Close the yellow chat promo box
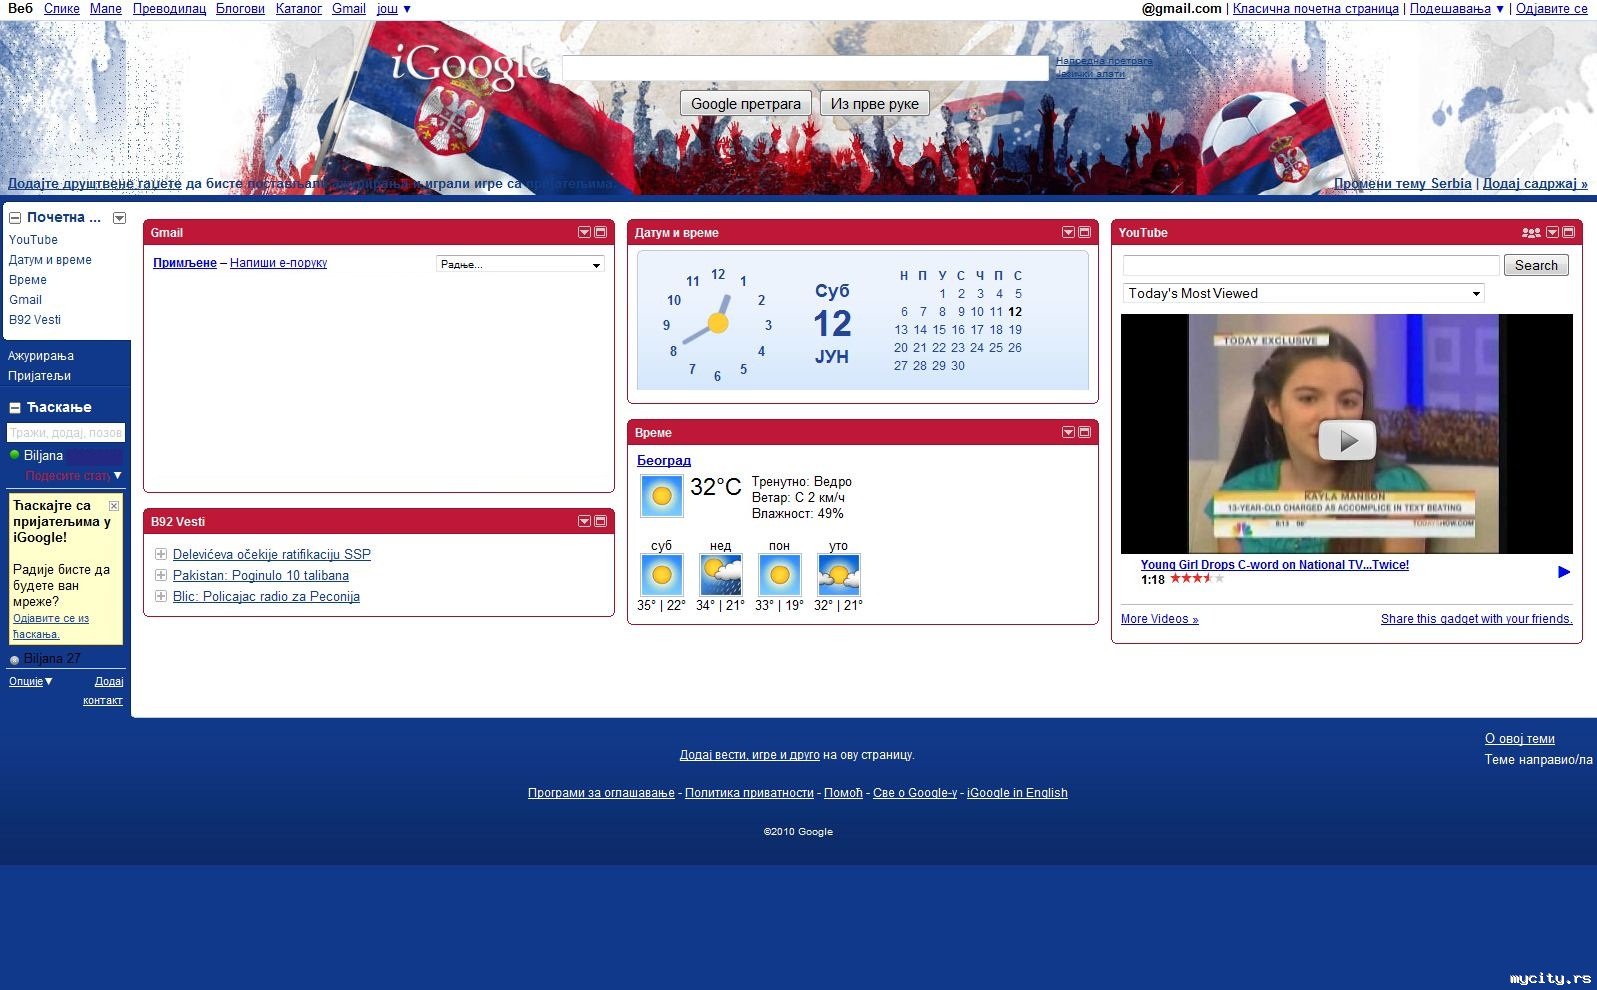 coord(114,506)
